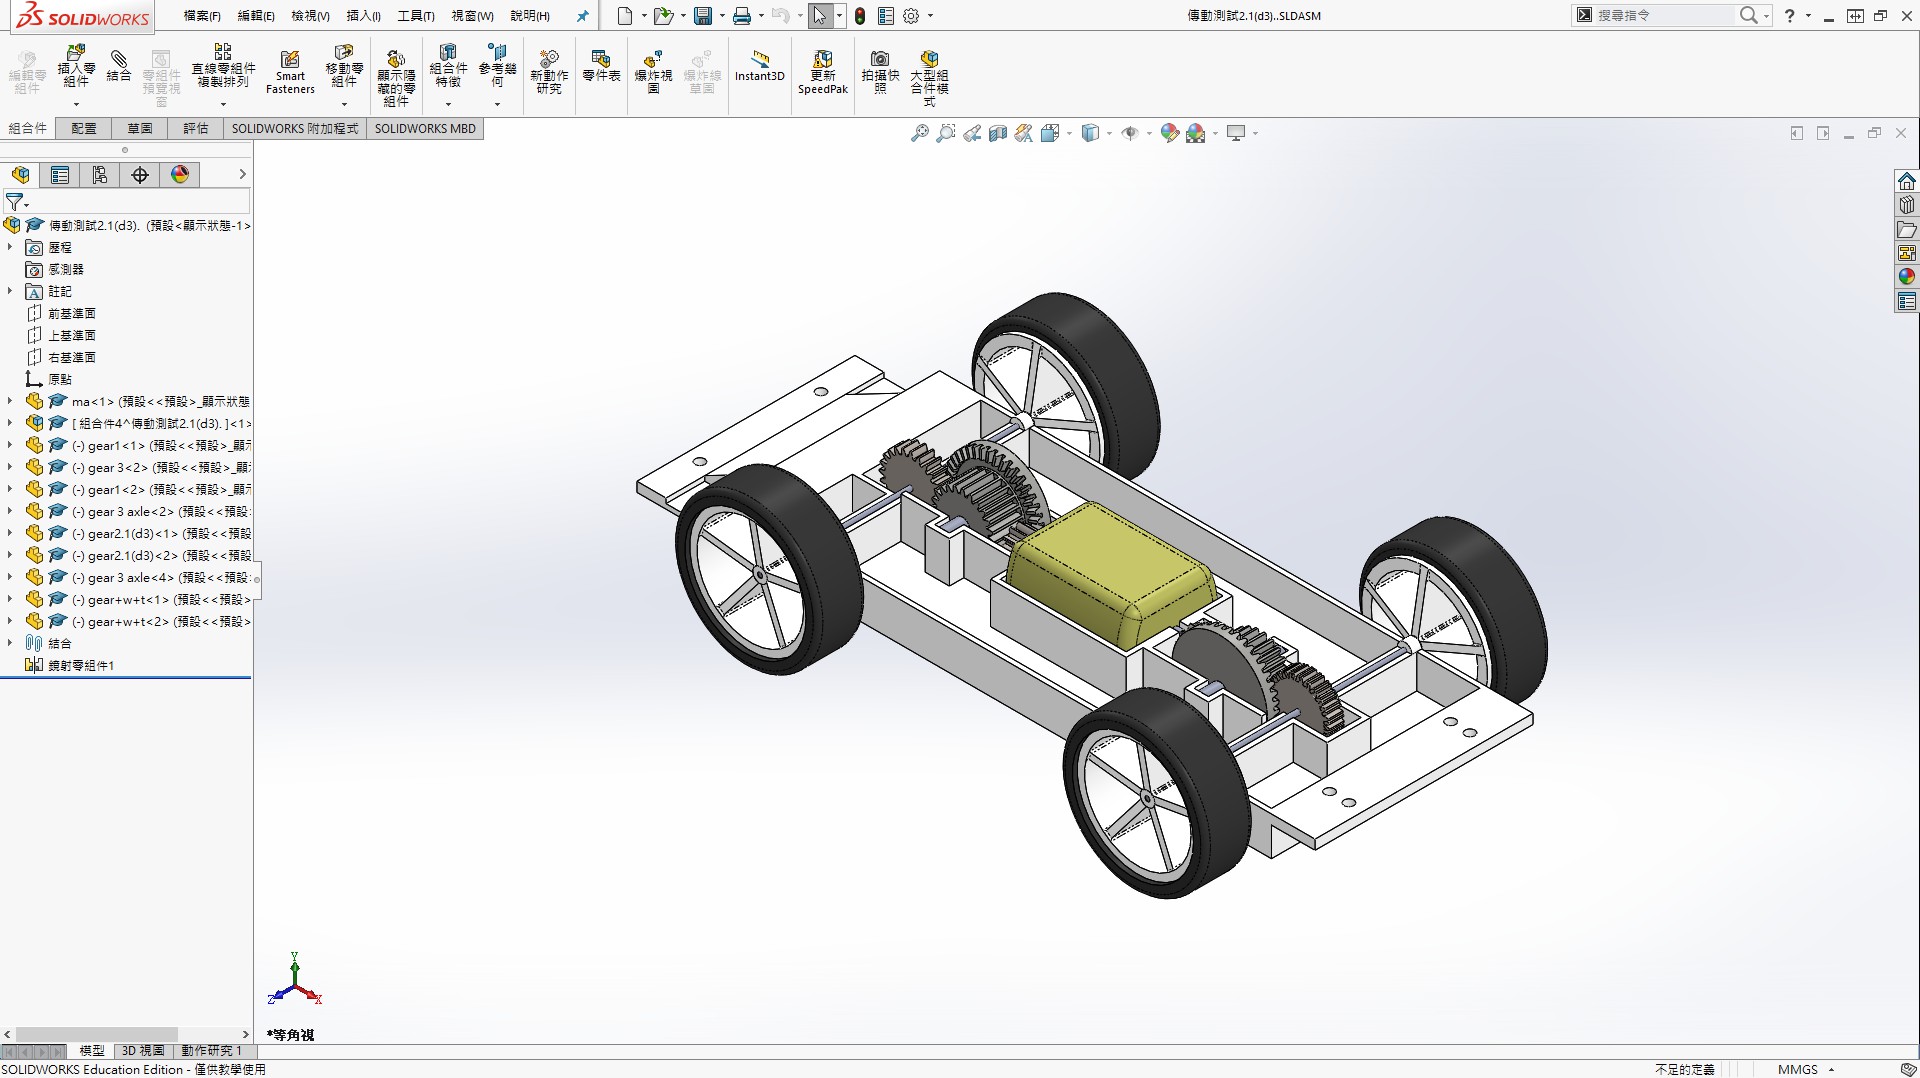Click the Save floppy disk icon
This screenshot has height=1078, width=1920.
point(703,16)
